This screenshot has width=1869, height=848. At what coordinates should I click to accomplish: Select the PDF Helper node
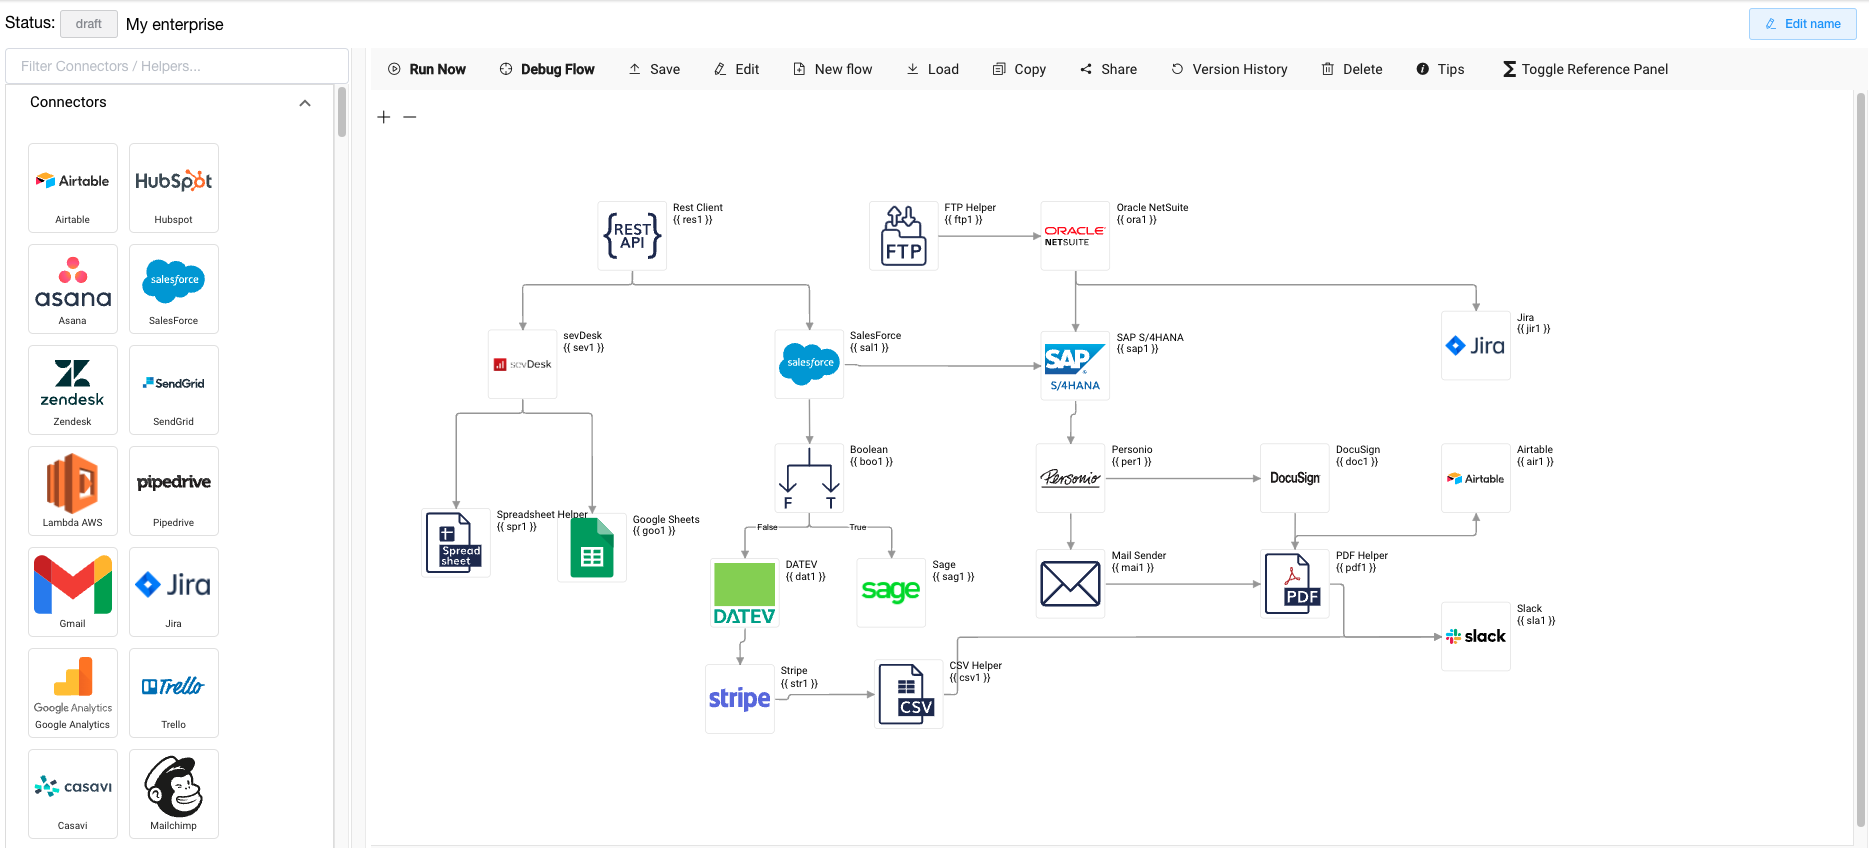pos(1295,584)
